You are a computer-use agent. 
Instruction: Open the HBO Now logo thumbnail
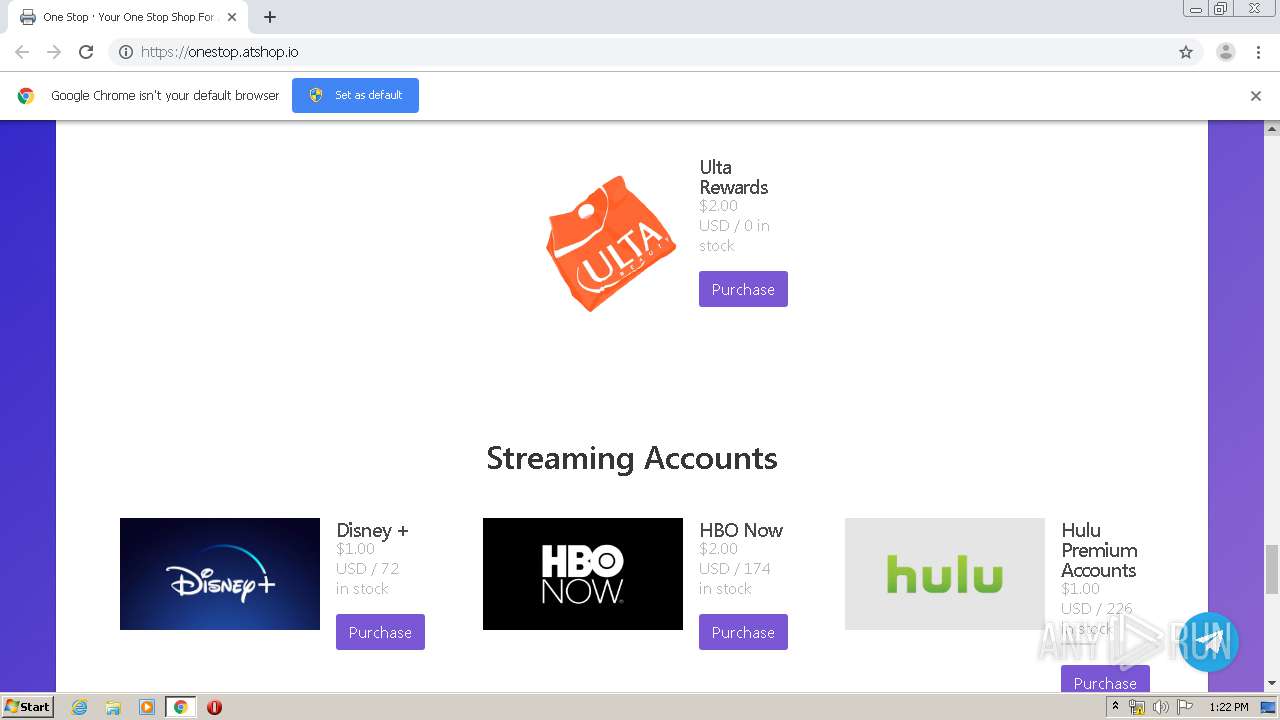(583, 574)
